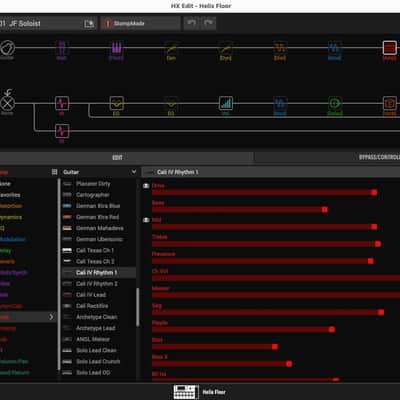Select the teal Vol block
This screenshot has height=400, width=400.
pos(226,103)
